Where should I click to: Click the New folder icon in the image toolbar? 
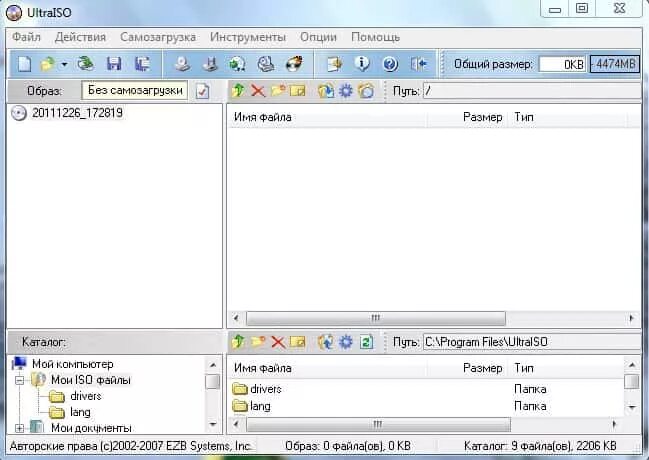pos(278,91)
